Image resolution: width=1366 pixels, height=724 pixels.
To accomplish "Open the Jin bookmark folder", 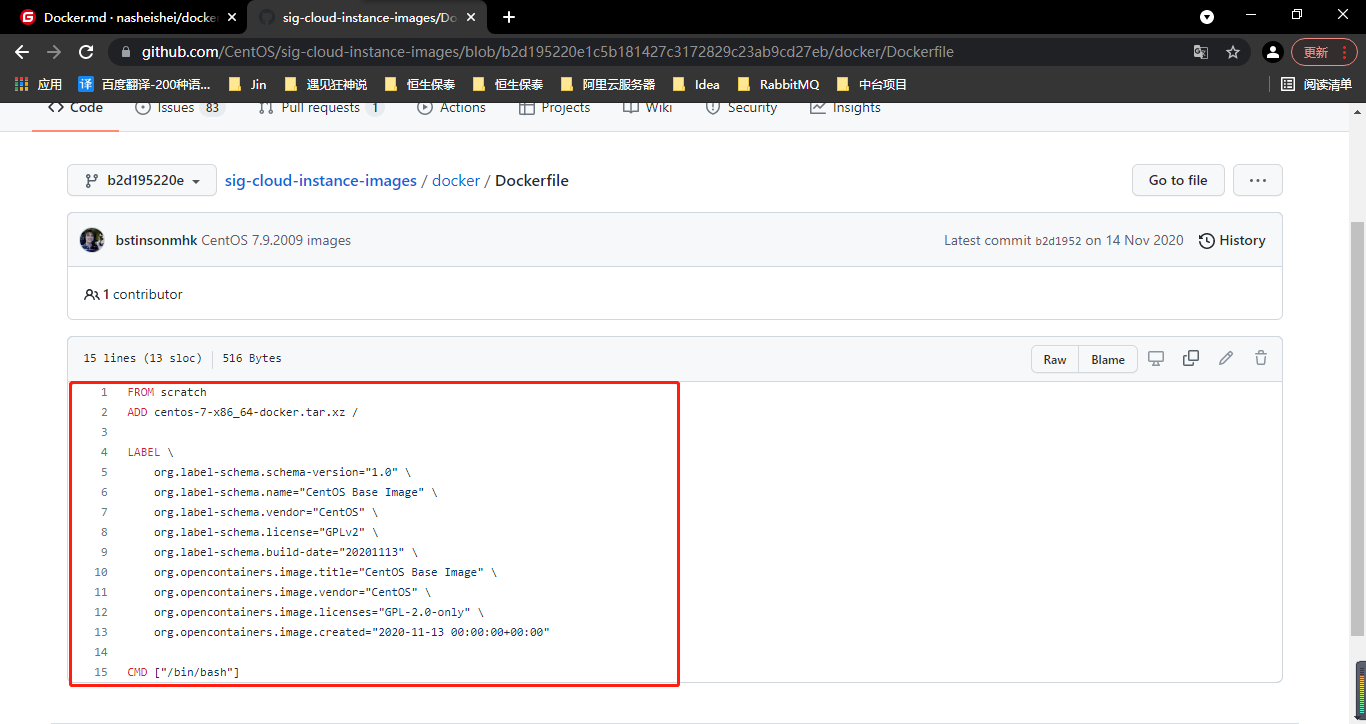I will point(247,85).
